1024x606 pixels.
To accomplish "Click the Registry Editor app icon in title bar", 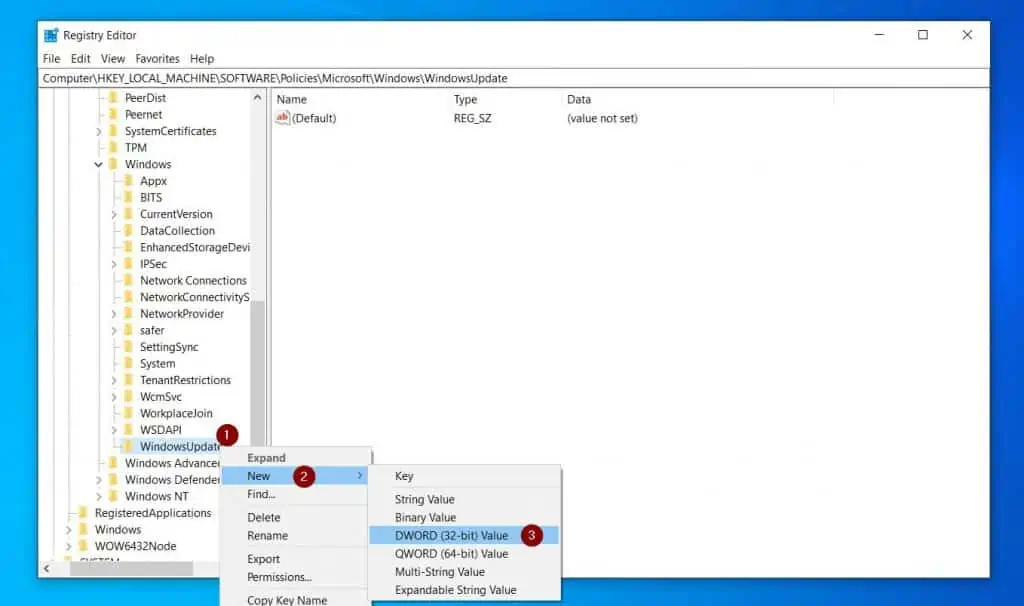I will click(51, 35).
